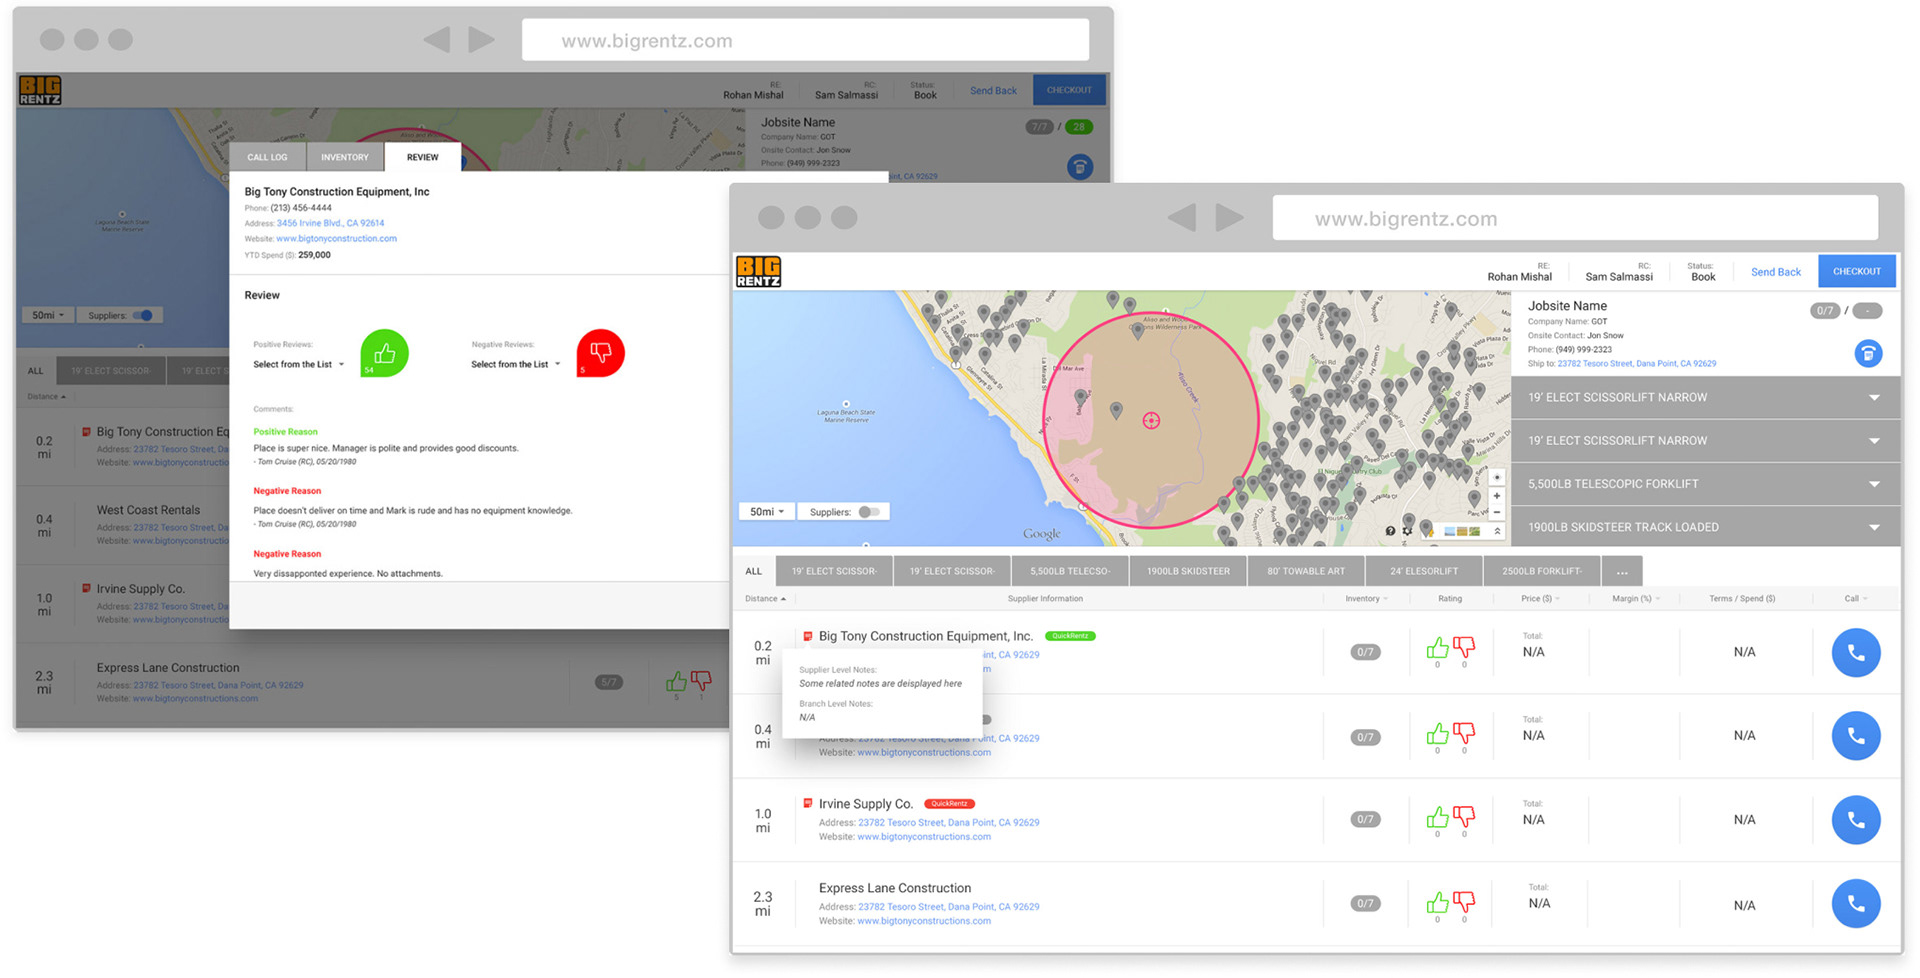Open the CALL LOG tab in the back window

(x=267, y=157)
